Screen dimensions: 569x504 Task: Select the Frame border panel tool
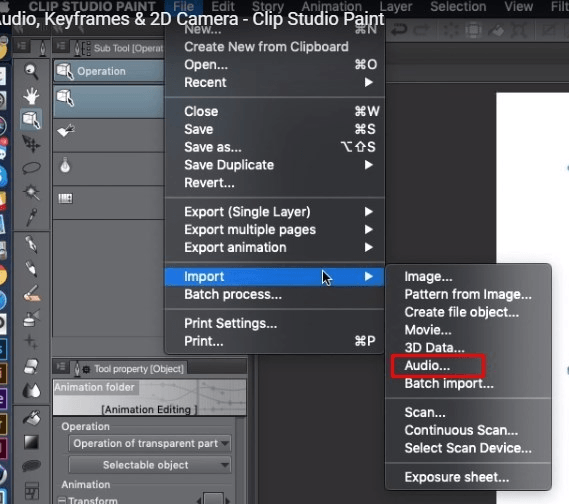(x=31, y=491)
